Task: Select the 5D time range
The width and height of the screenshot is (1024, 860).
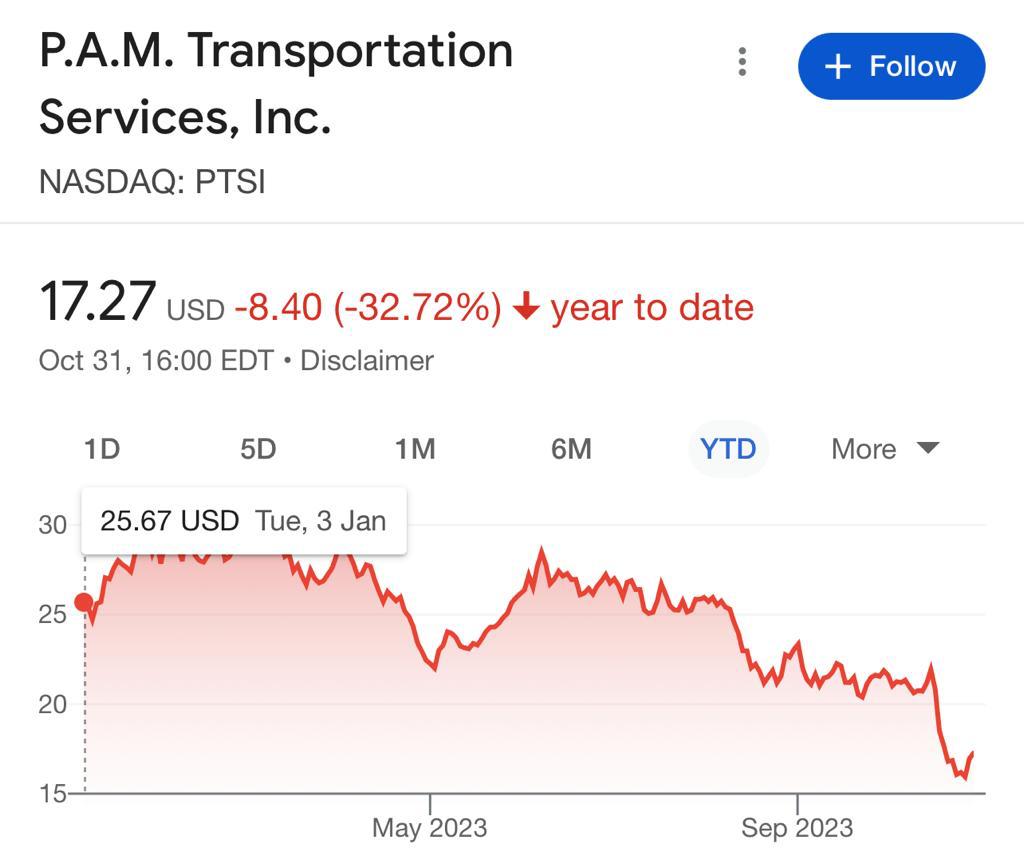Action: (x=258, y=449)
